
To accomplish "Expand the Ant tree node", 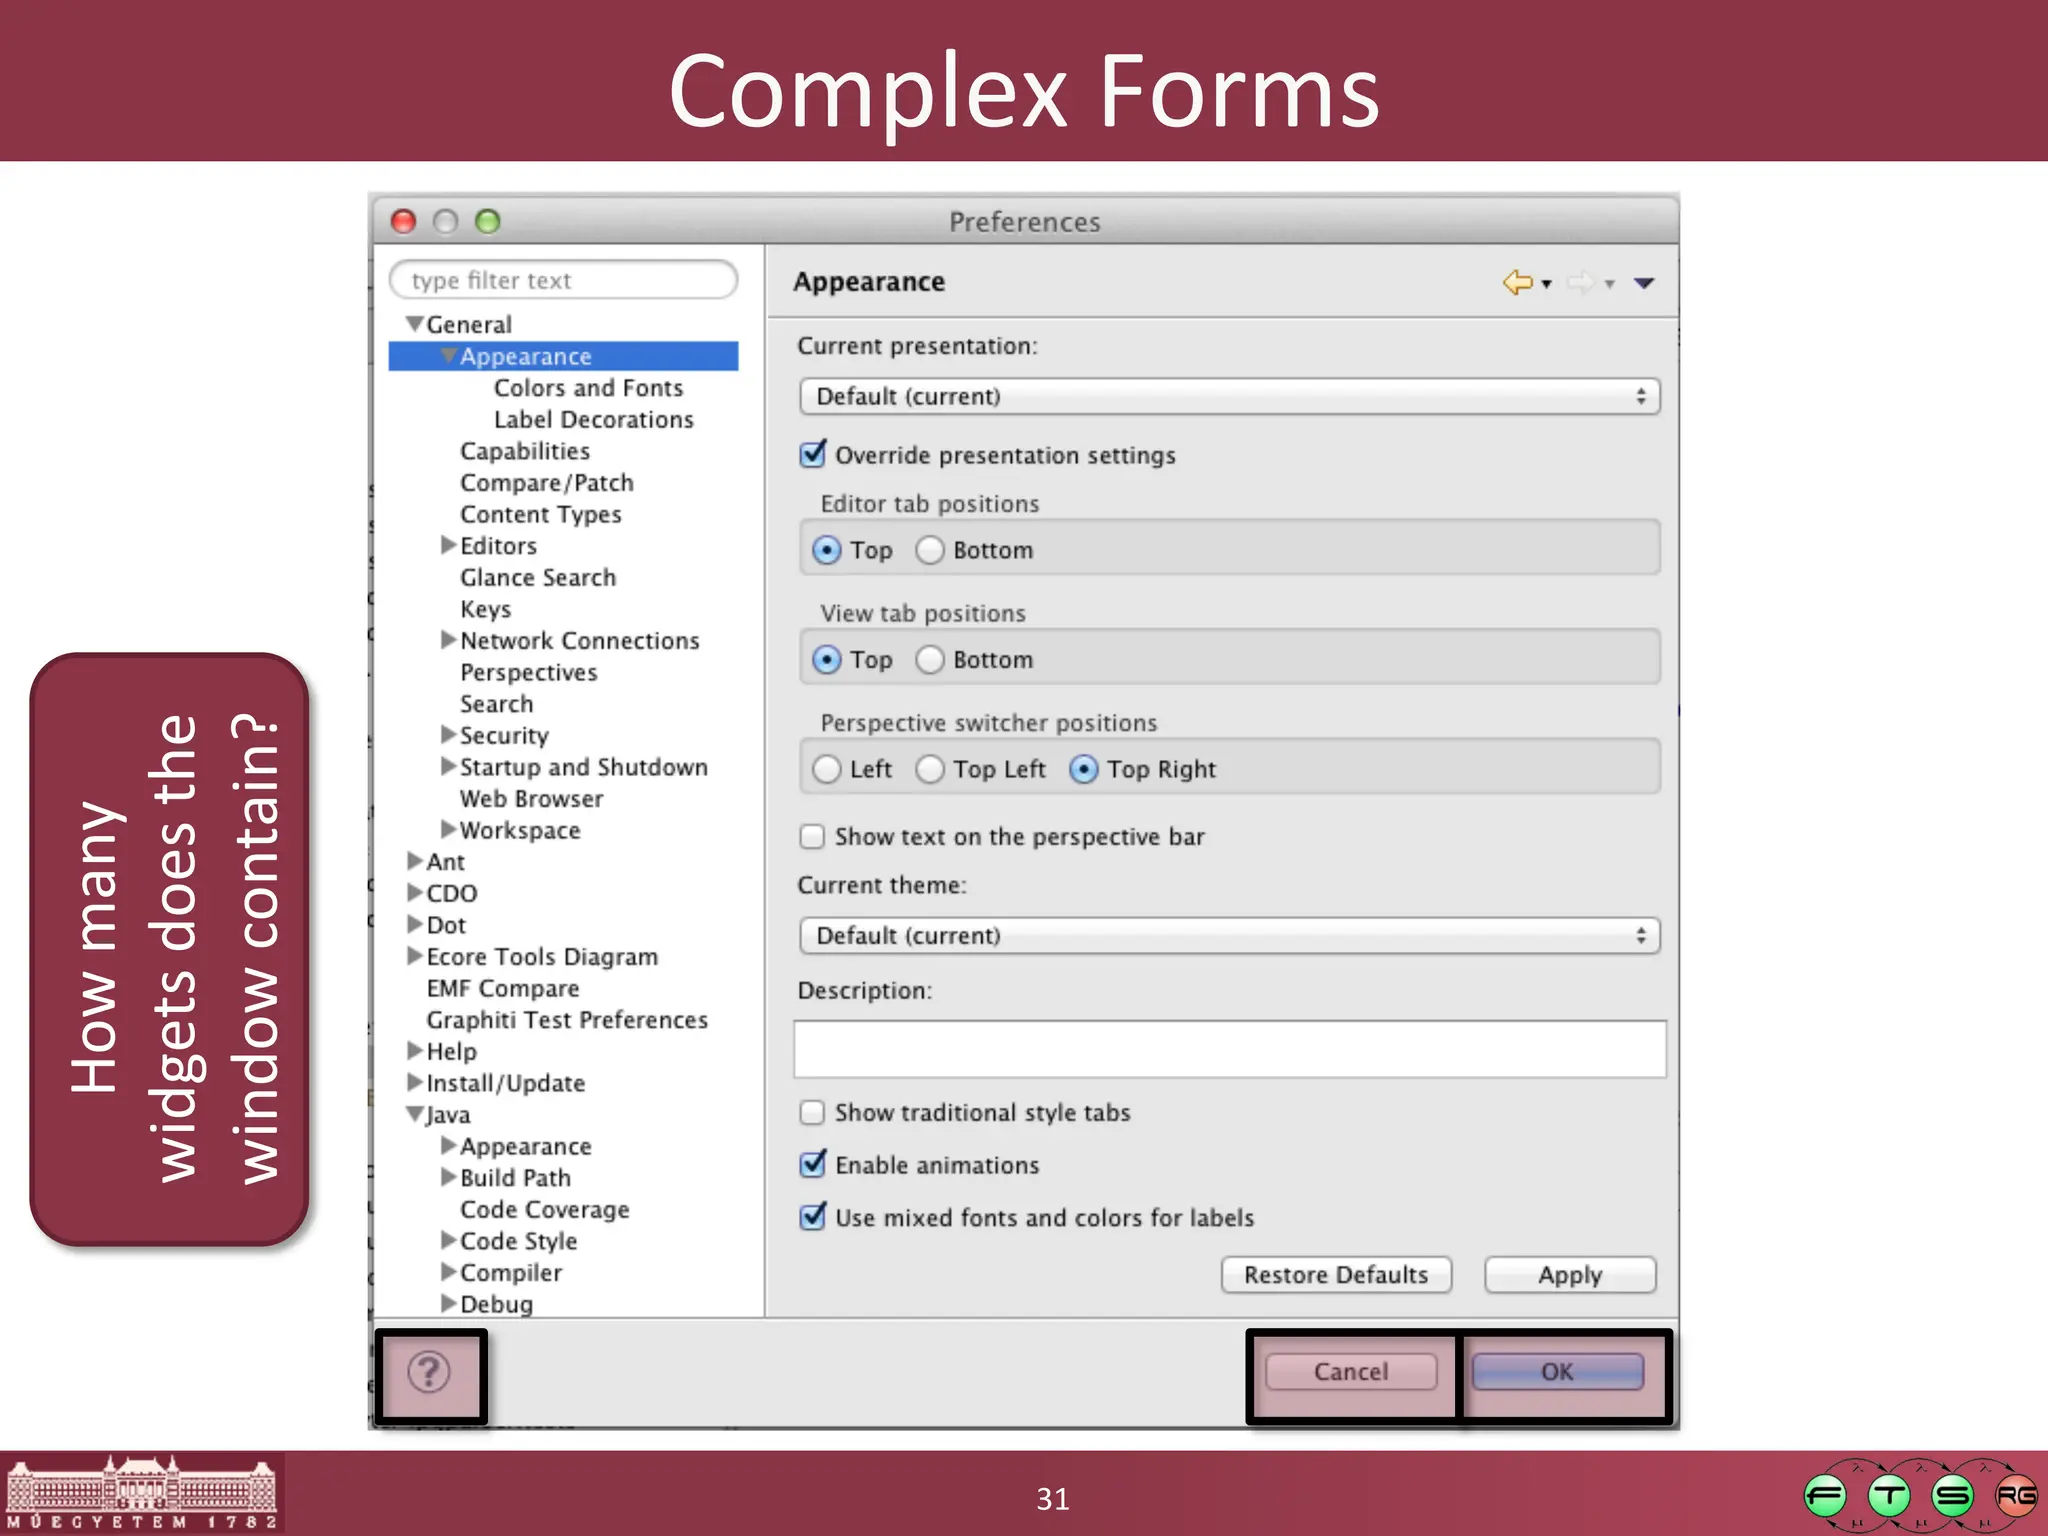I will pyautogui.click(x=415, y=861).
